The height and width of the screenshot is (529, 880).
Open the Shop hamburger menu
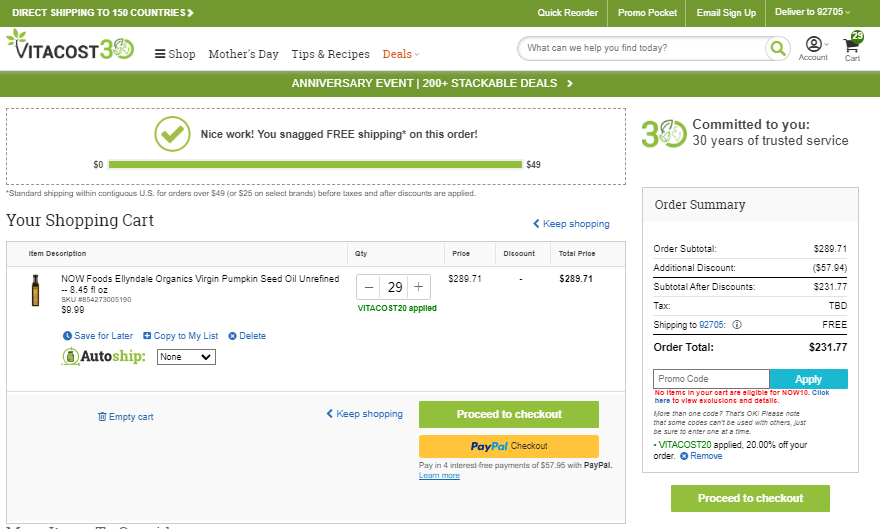(x=175, y=54)
